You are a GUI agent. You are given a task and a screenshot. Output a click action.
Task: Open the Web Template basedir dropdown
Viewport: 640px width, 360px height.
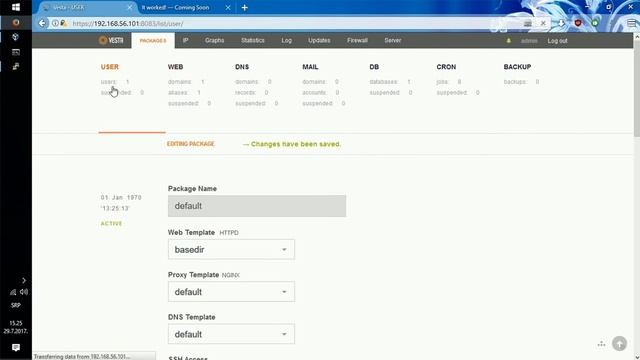pyautogui.click(x=231, y=249)
